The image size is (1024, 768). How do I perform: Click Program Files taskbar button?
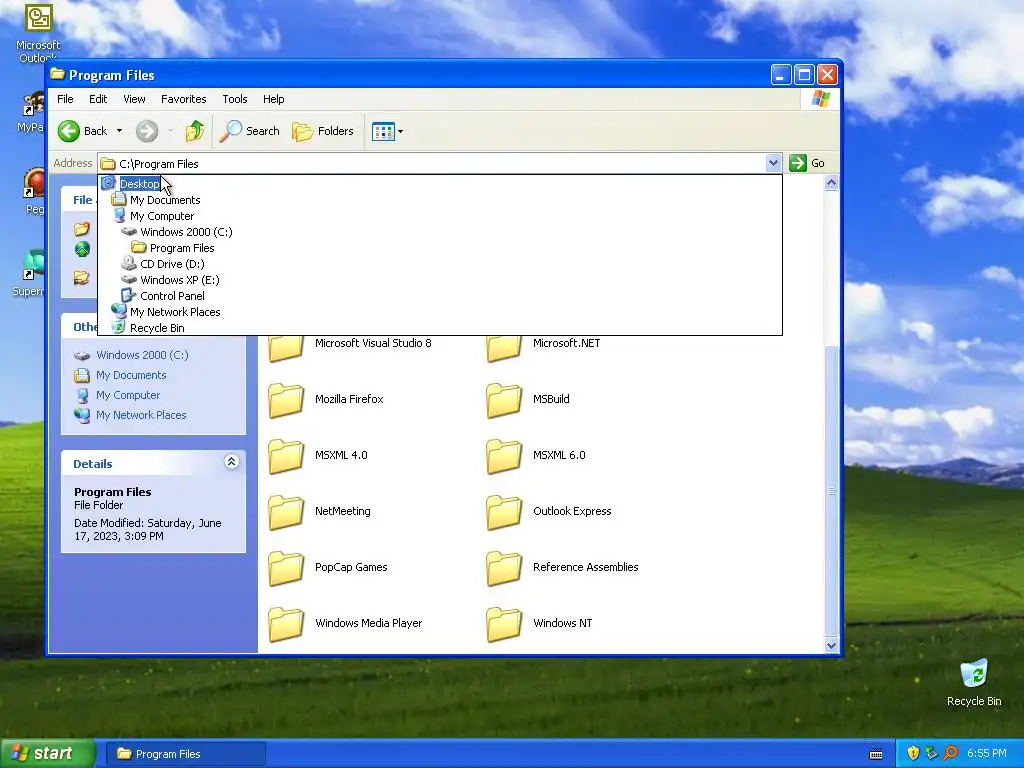pos(185,754)
